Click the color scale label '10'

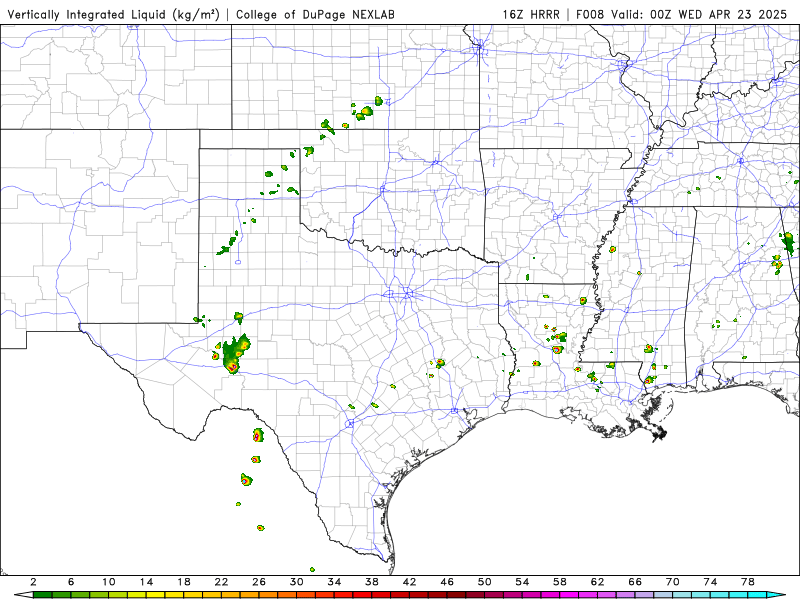tap(109, 582)
